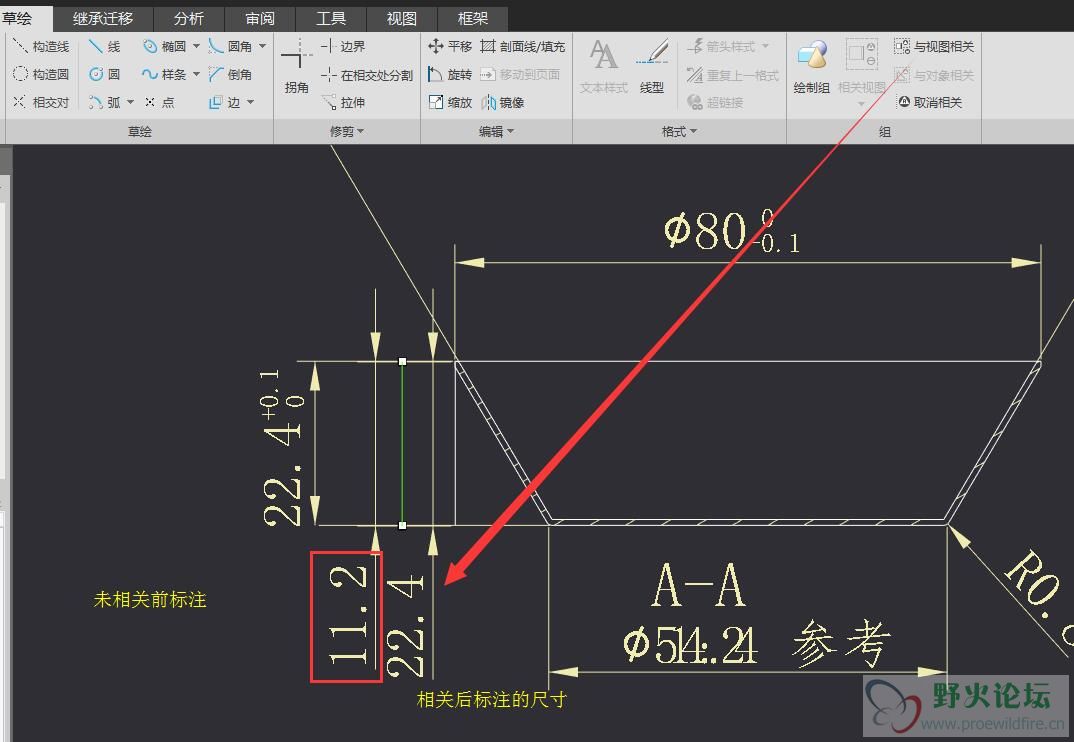Switch to the 继承迁移 ribbon tab
This screenshot has width=1074, height=742.
(103, 18)
